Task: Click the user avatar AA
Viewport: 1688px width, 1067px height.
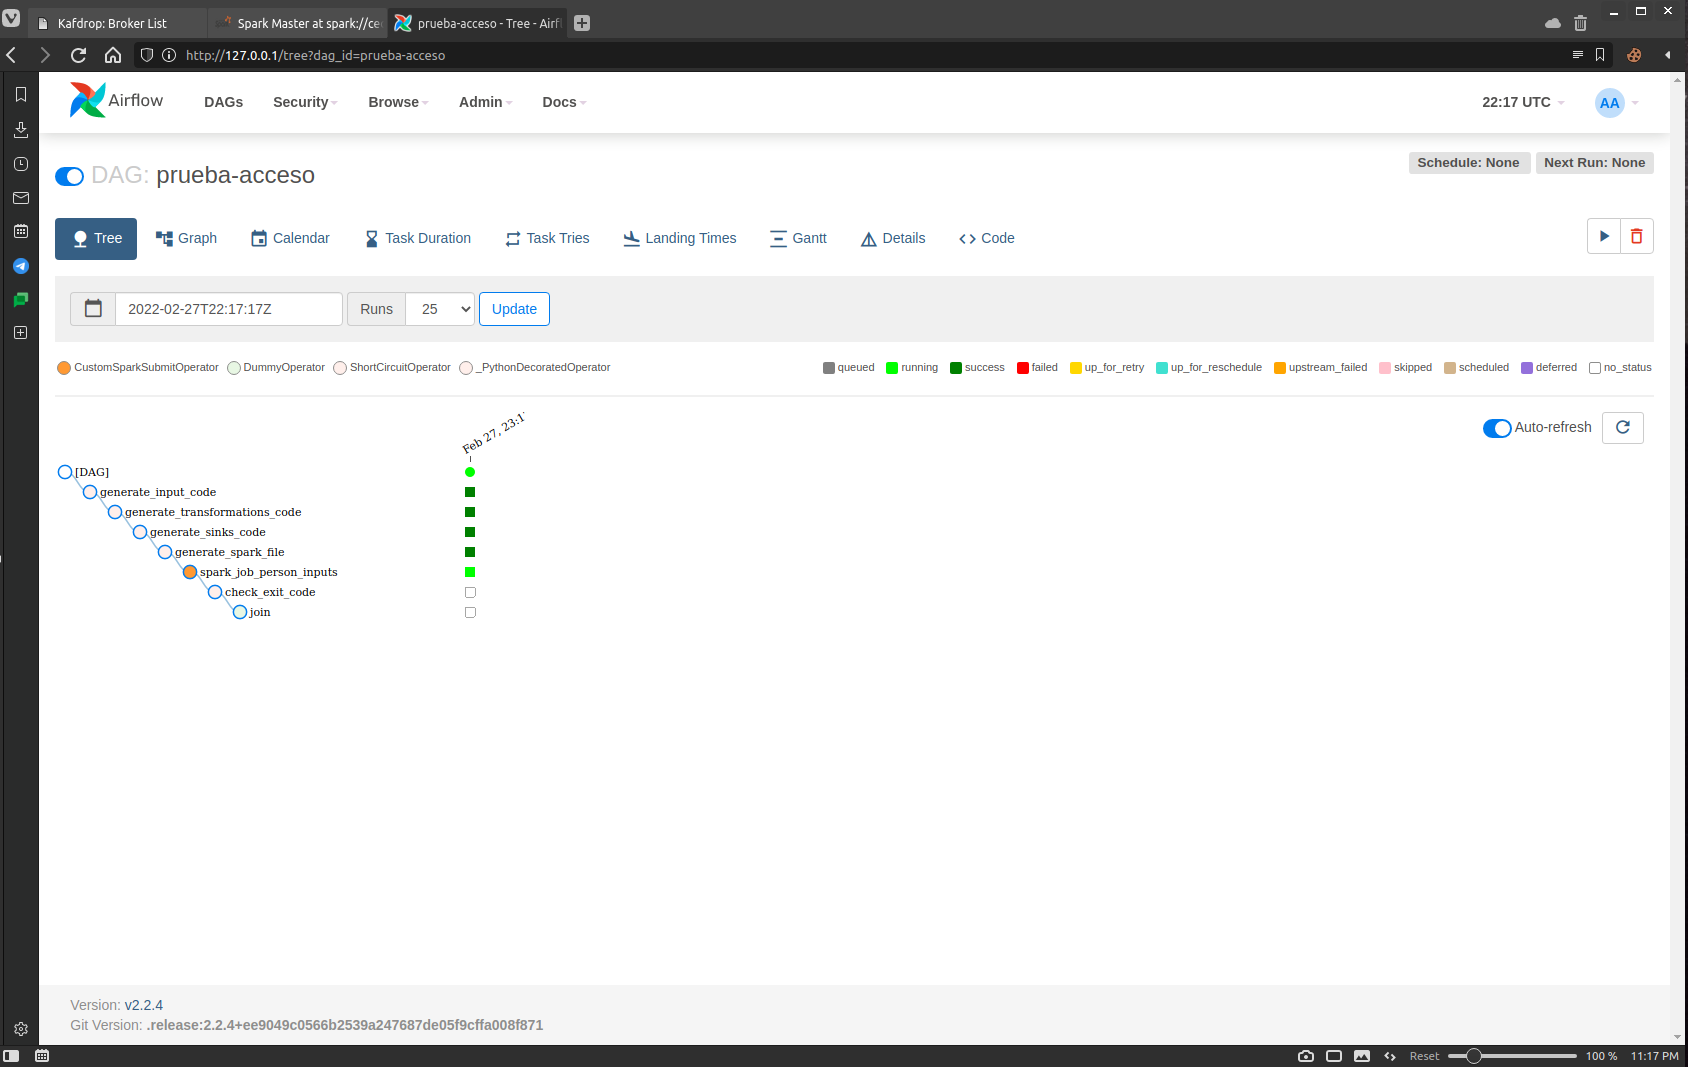Action: point(1609,102)
